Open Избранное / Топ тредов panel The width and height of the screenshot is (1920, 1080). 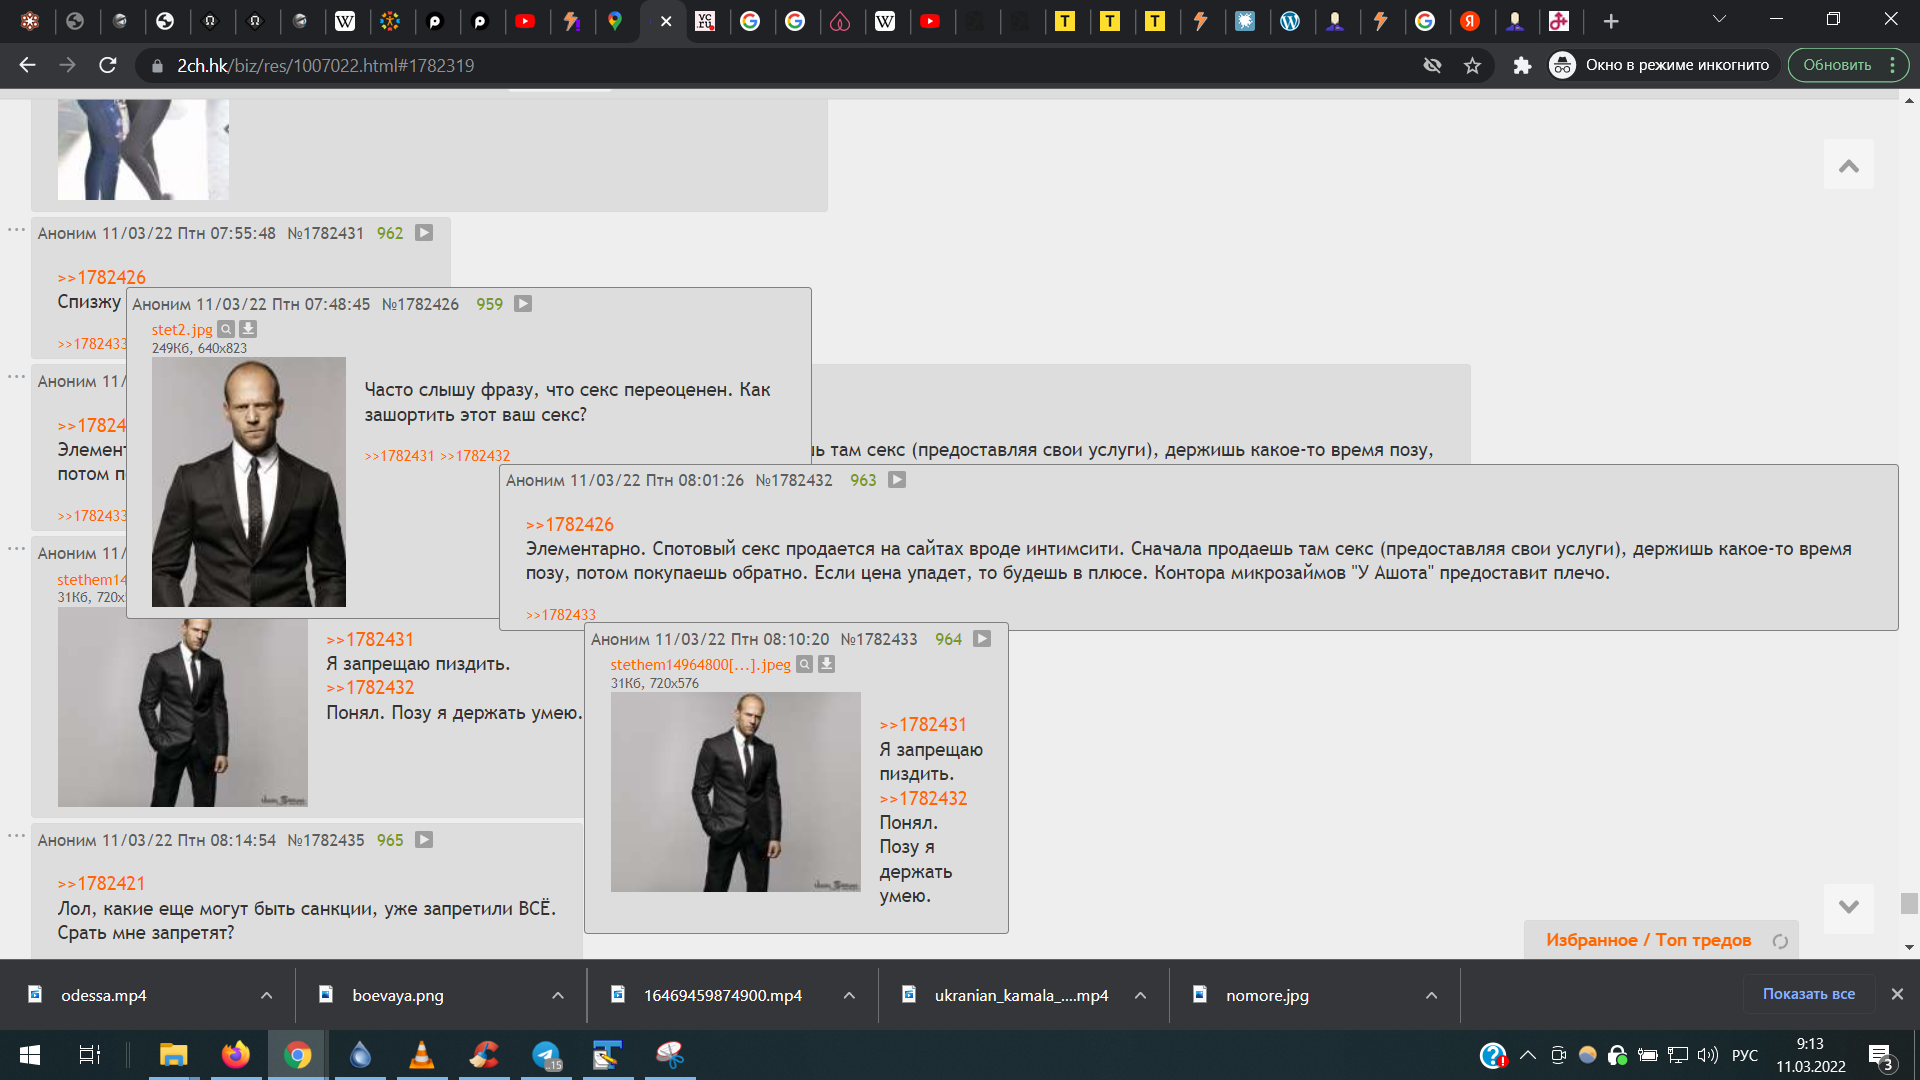[x=1648, y=940]
